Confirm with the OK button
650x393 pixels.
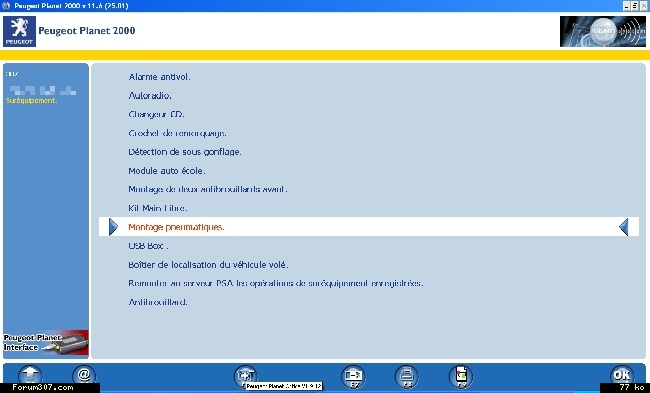pos(622,375)
